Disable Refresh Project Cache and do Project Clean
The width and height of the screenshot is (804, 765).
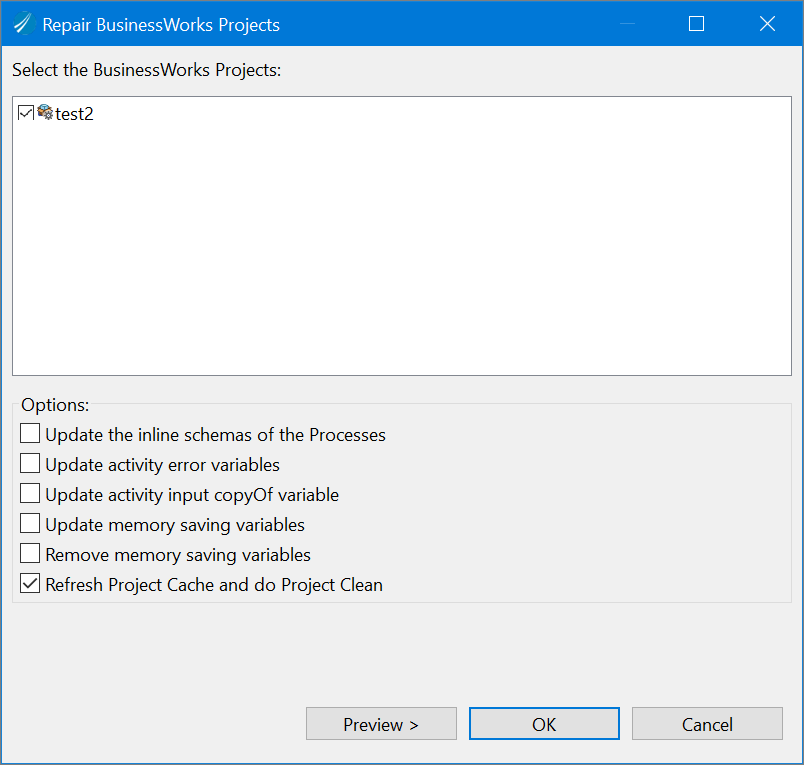[x=30, y=583]
